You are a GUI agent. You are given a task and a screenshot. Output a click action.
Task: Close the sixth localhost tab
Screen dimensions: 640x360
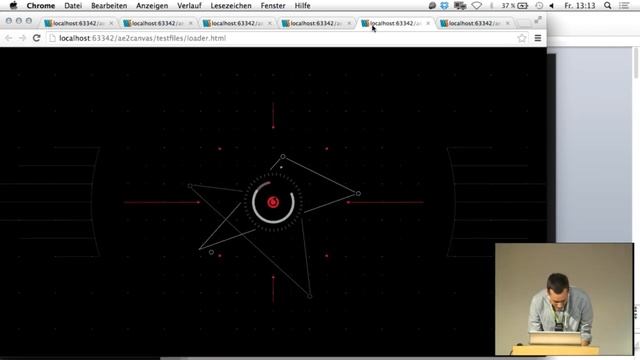pos(507,23)
